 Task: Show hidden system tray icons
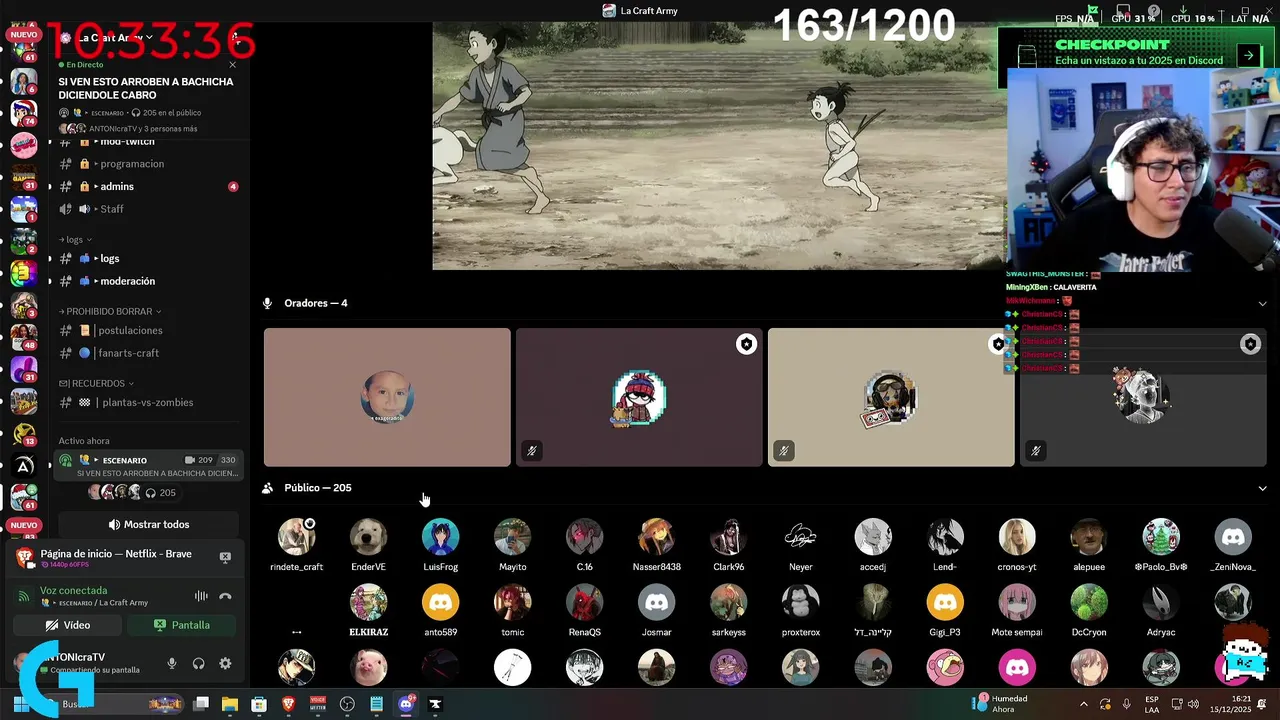point(1084,704)
